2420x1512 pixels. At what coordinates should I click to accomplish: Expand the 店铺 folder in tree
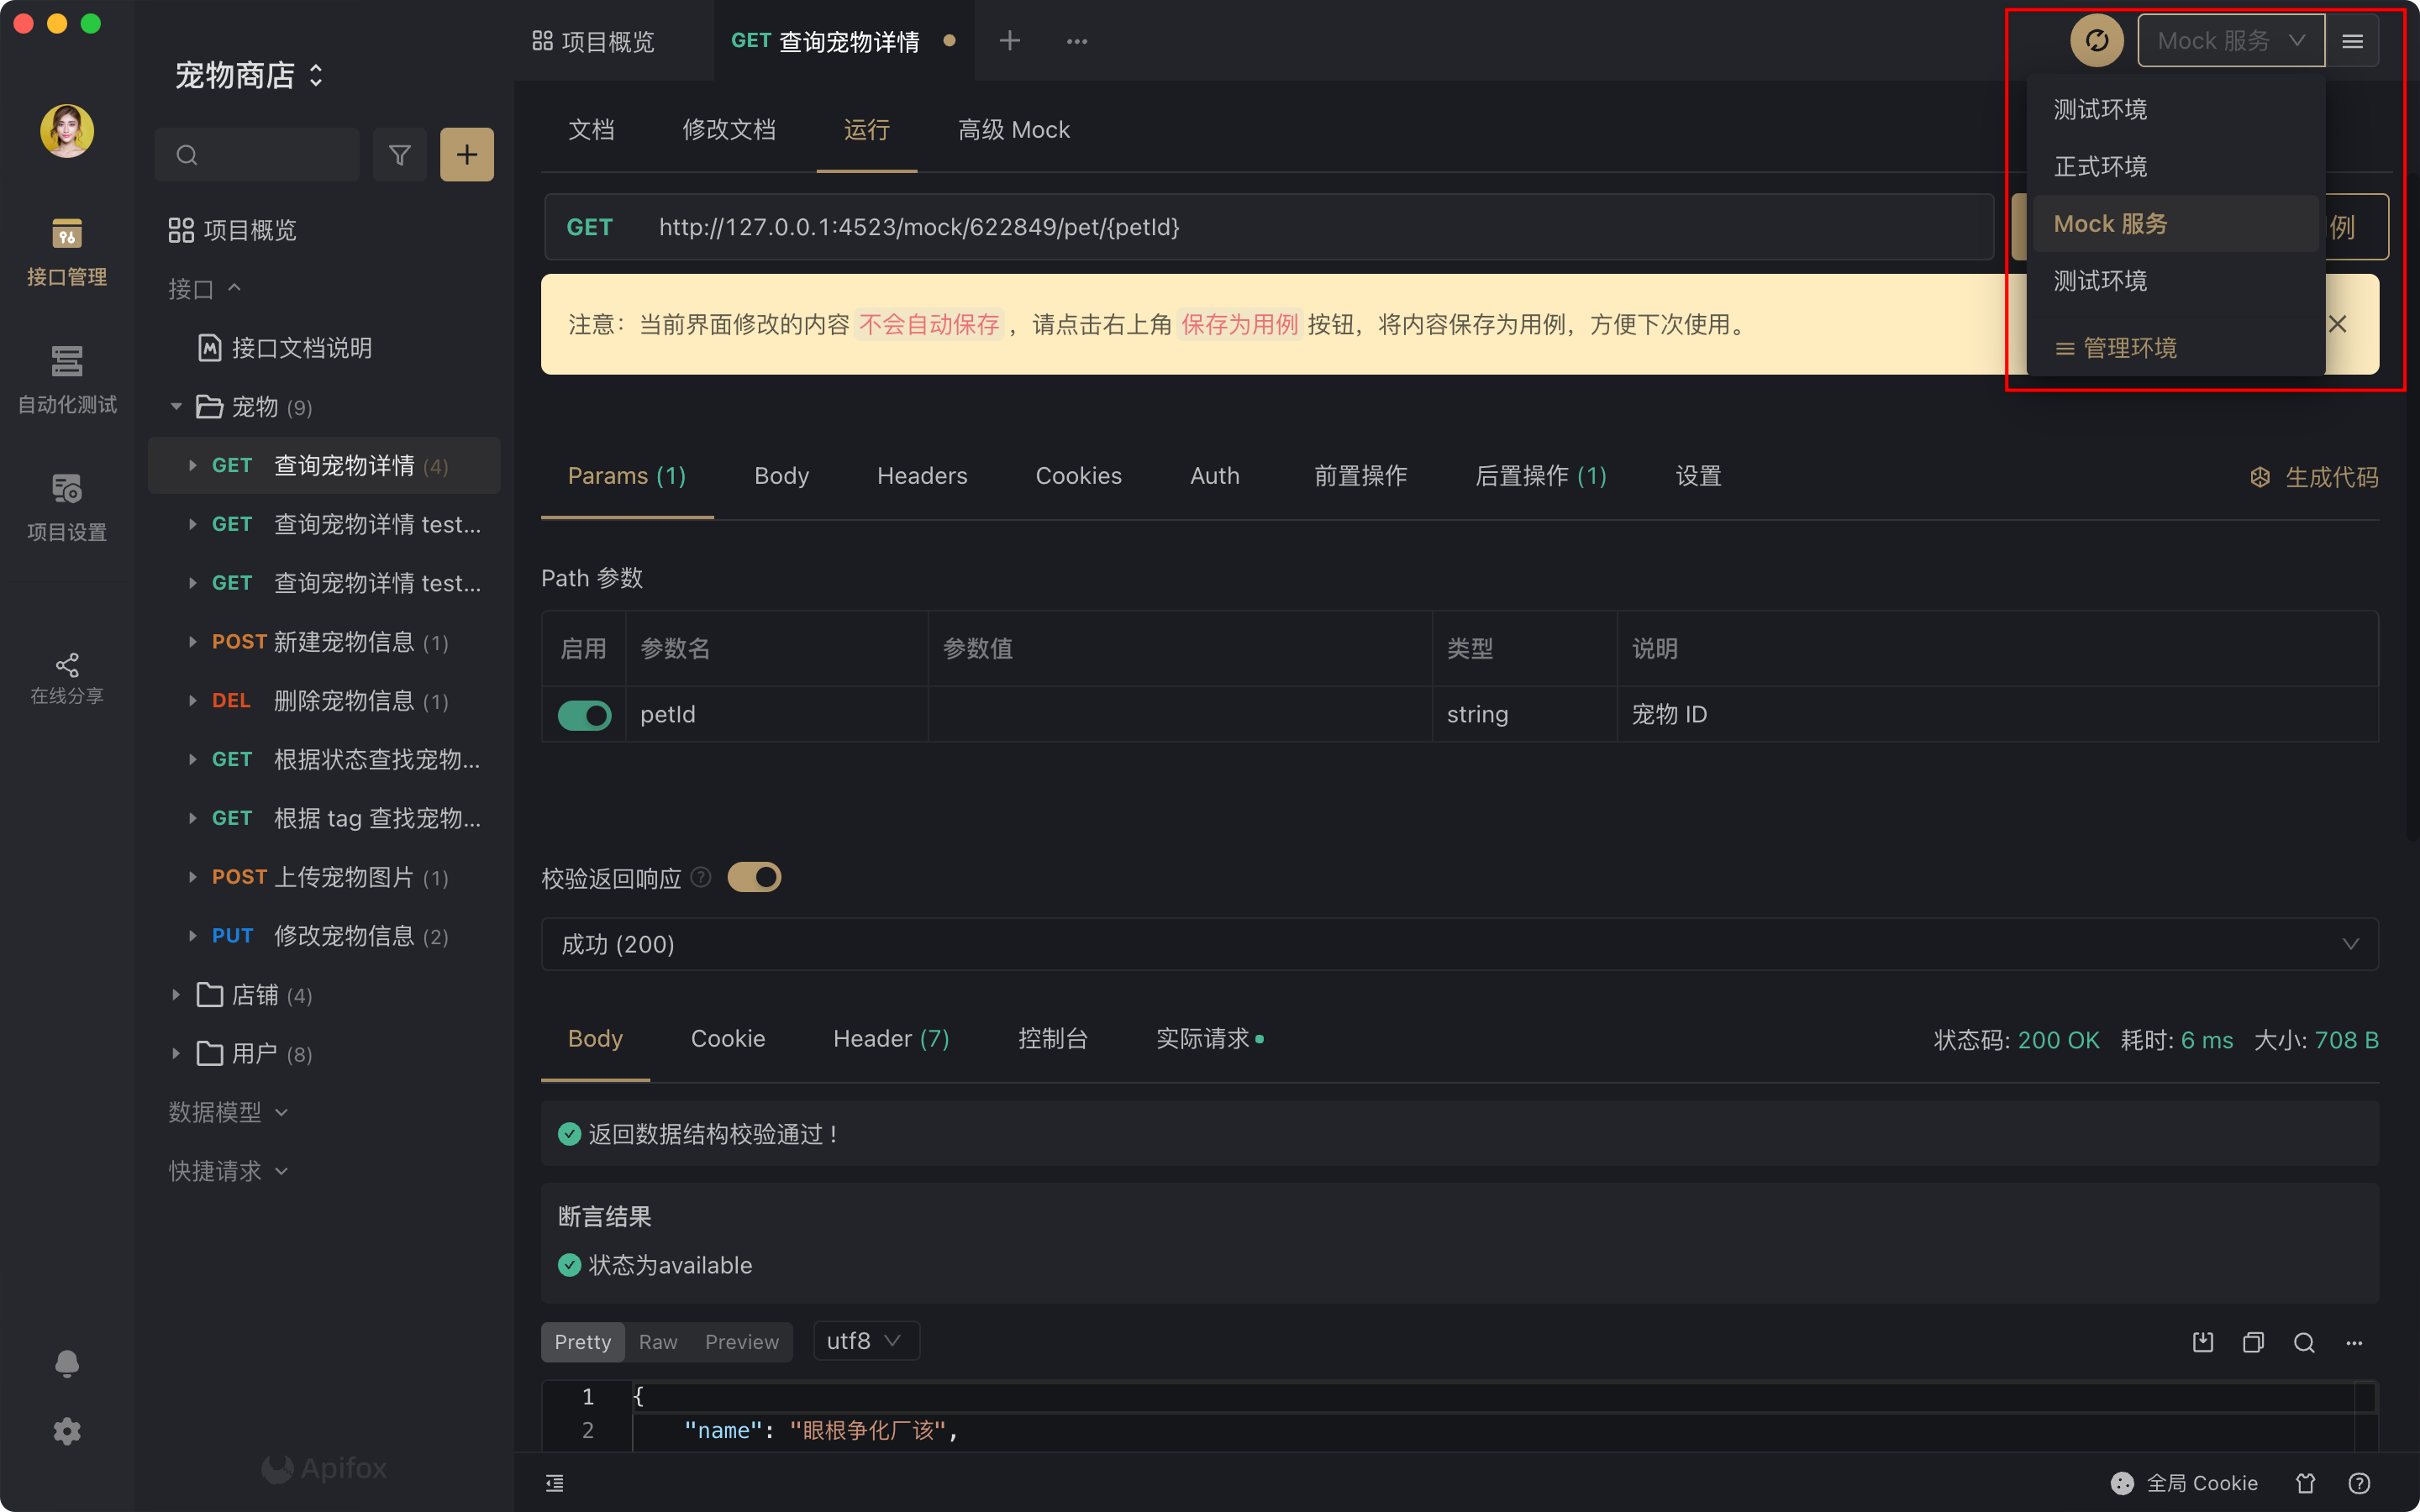point(176,995)
